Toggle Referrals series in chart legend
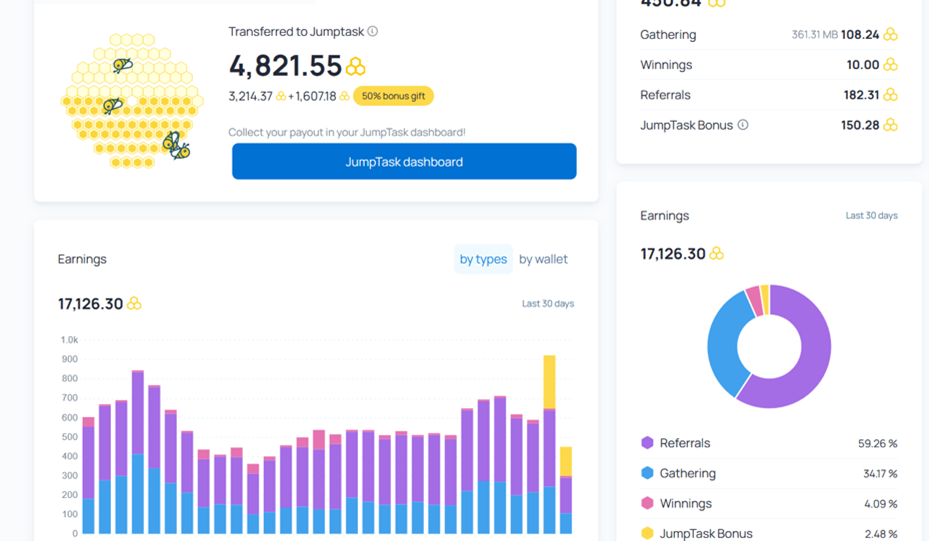929x541 pixels. point(685,443)
